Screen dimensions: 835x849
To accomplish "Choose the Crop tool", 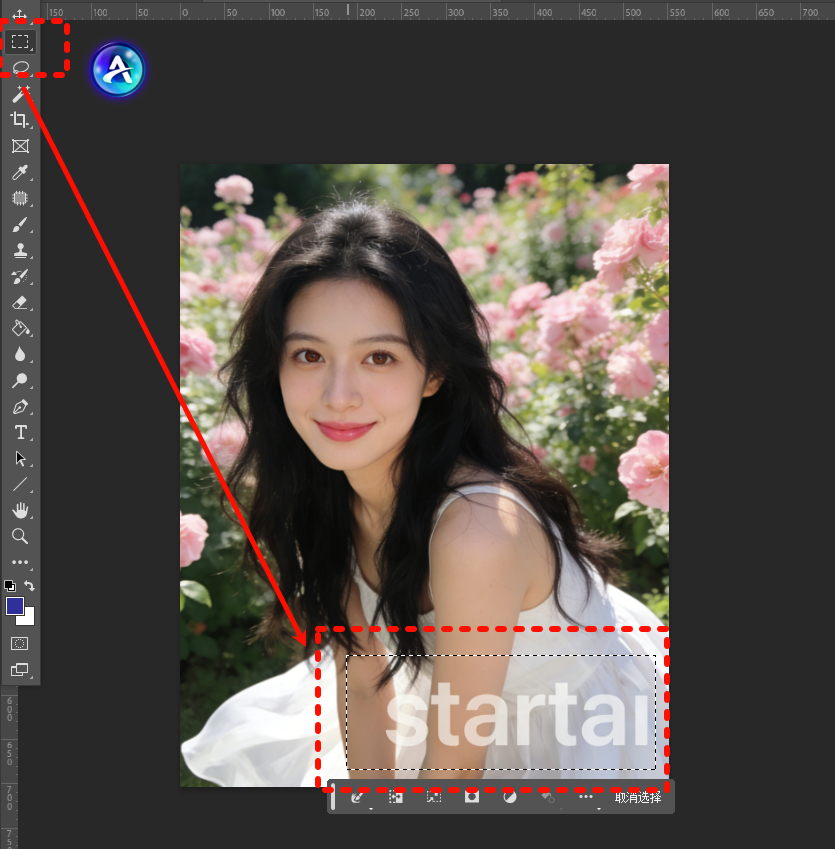I will [x=20, y=120].
